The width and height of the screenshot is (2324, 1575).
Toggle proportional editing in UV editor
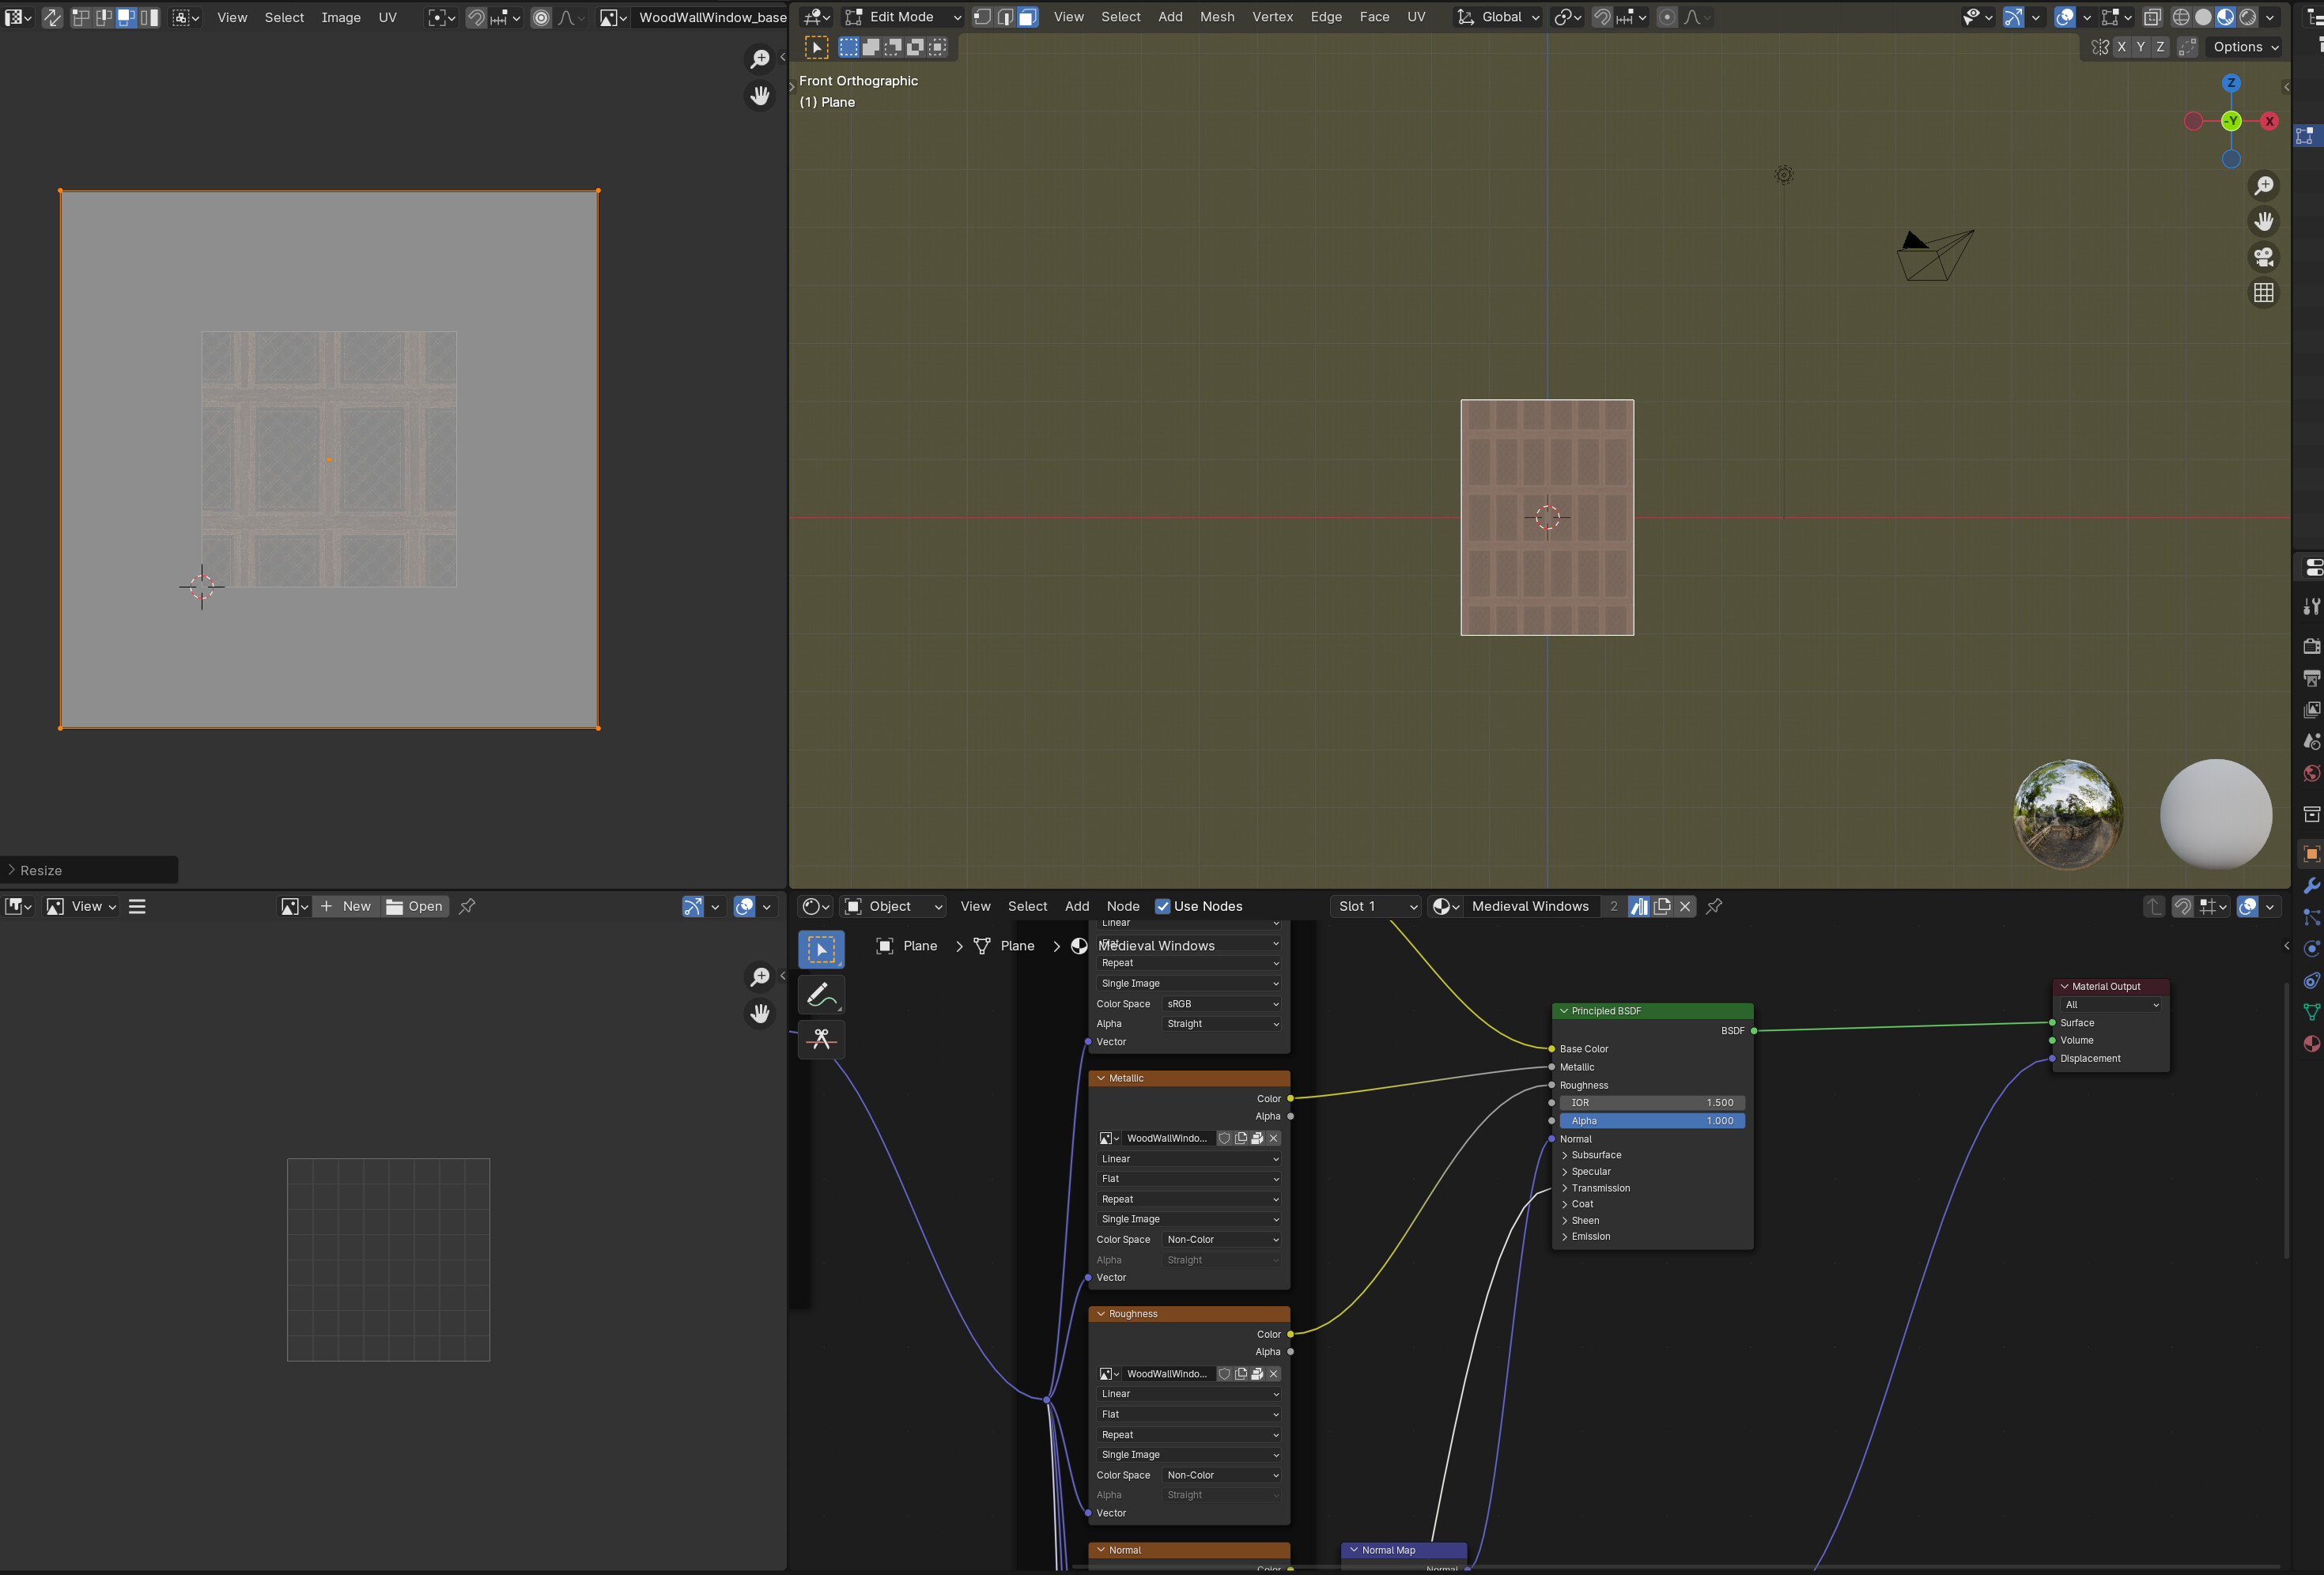[541, 17]
